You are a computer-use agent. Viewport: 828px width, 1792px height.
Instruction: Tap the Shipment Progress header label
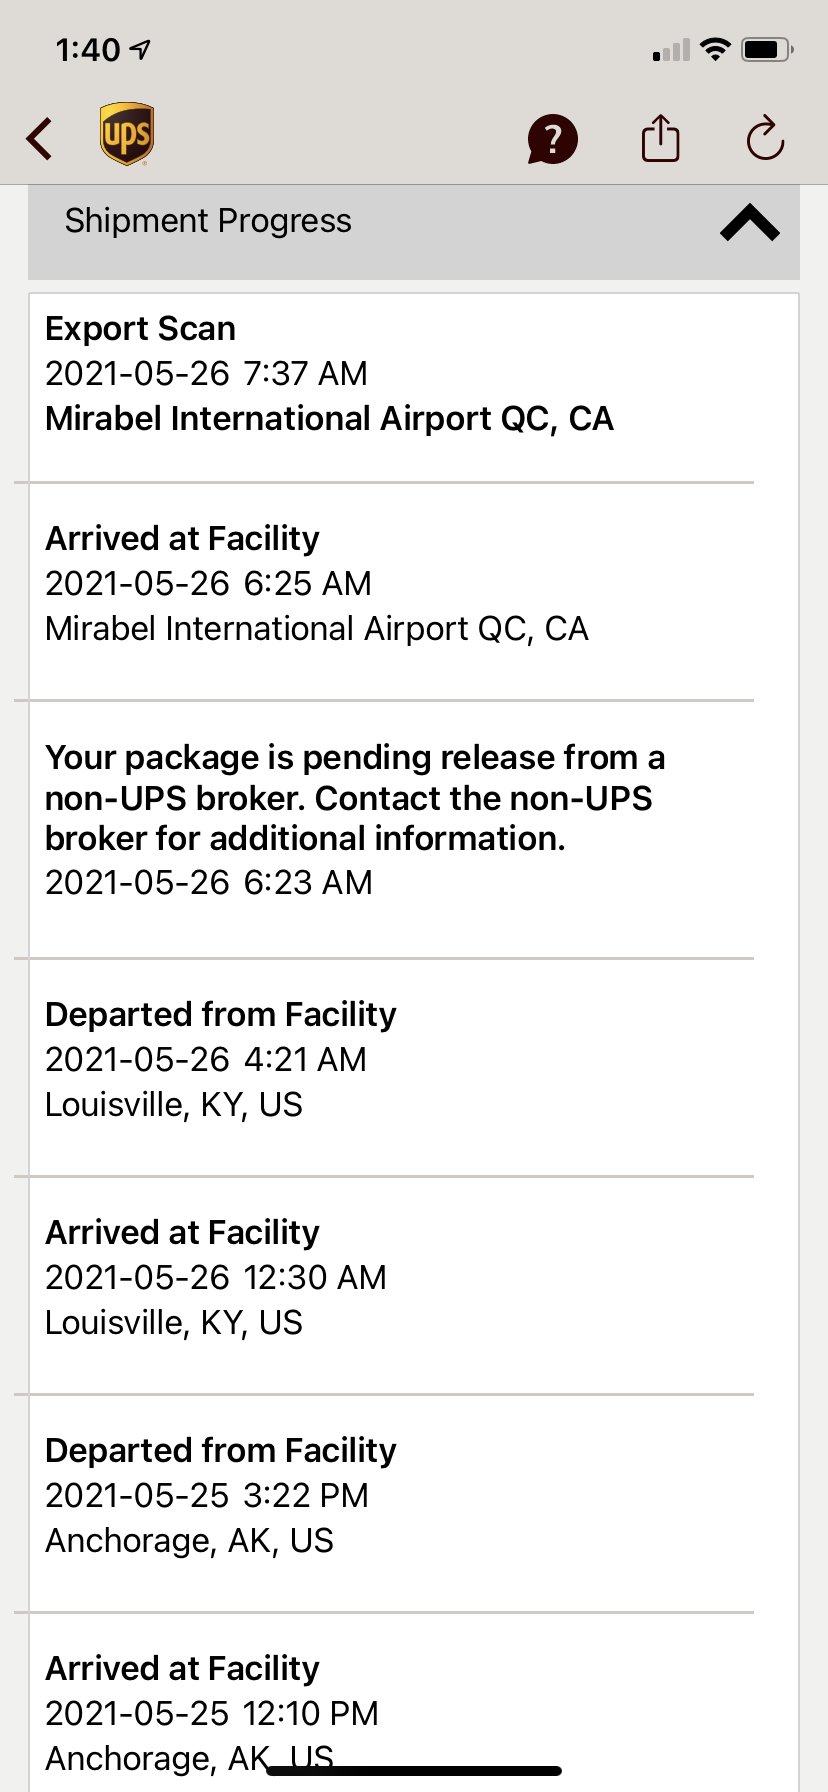pos(208,221)
